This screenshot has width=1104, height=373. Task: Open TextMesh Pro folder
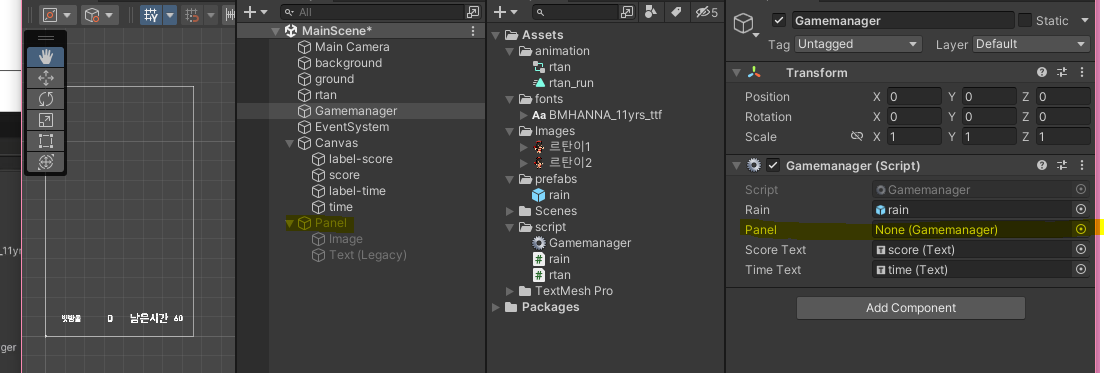coord(574,291)
